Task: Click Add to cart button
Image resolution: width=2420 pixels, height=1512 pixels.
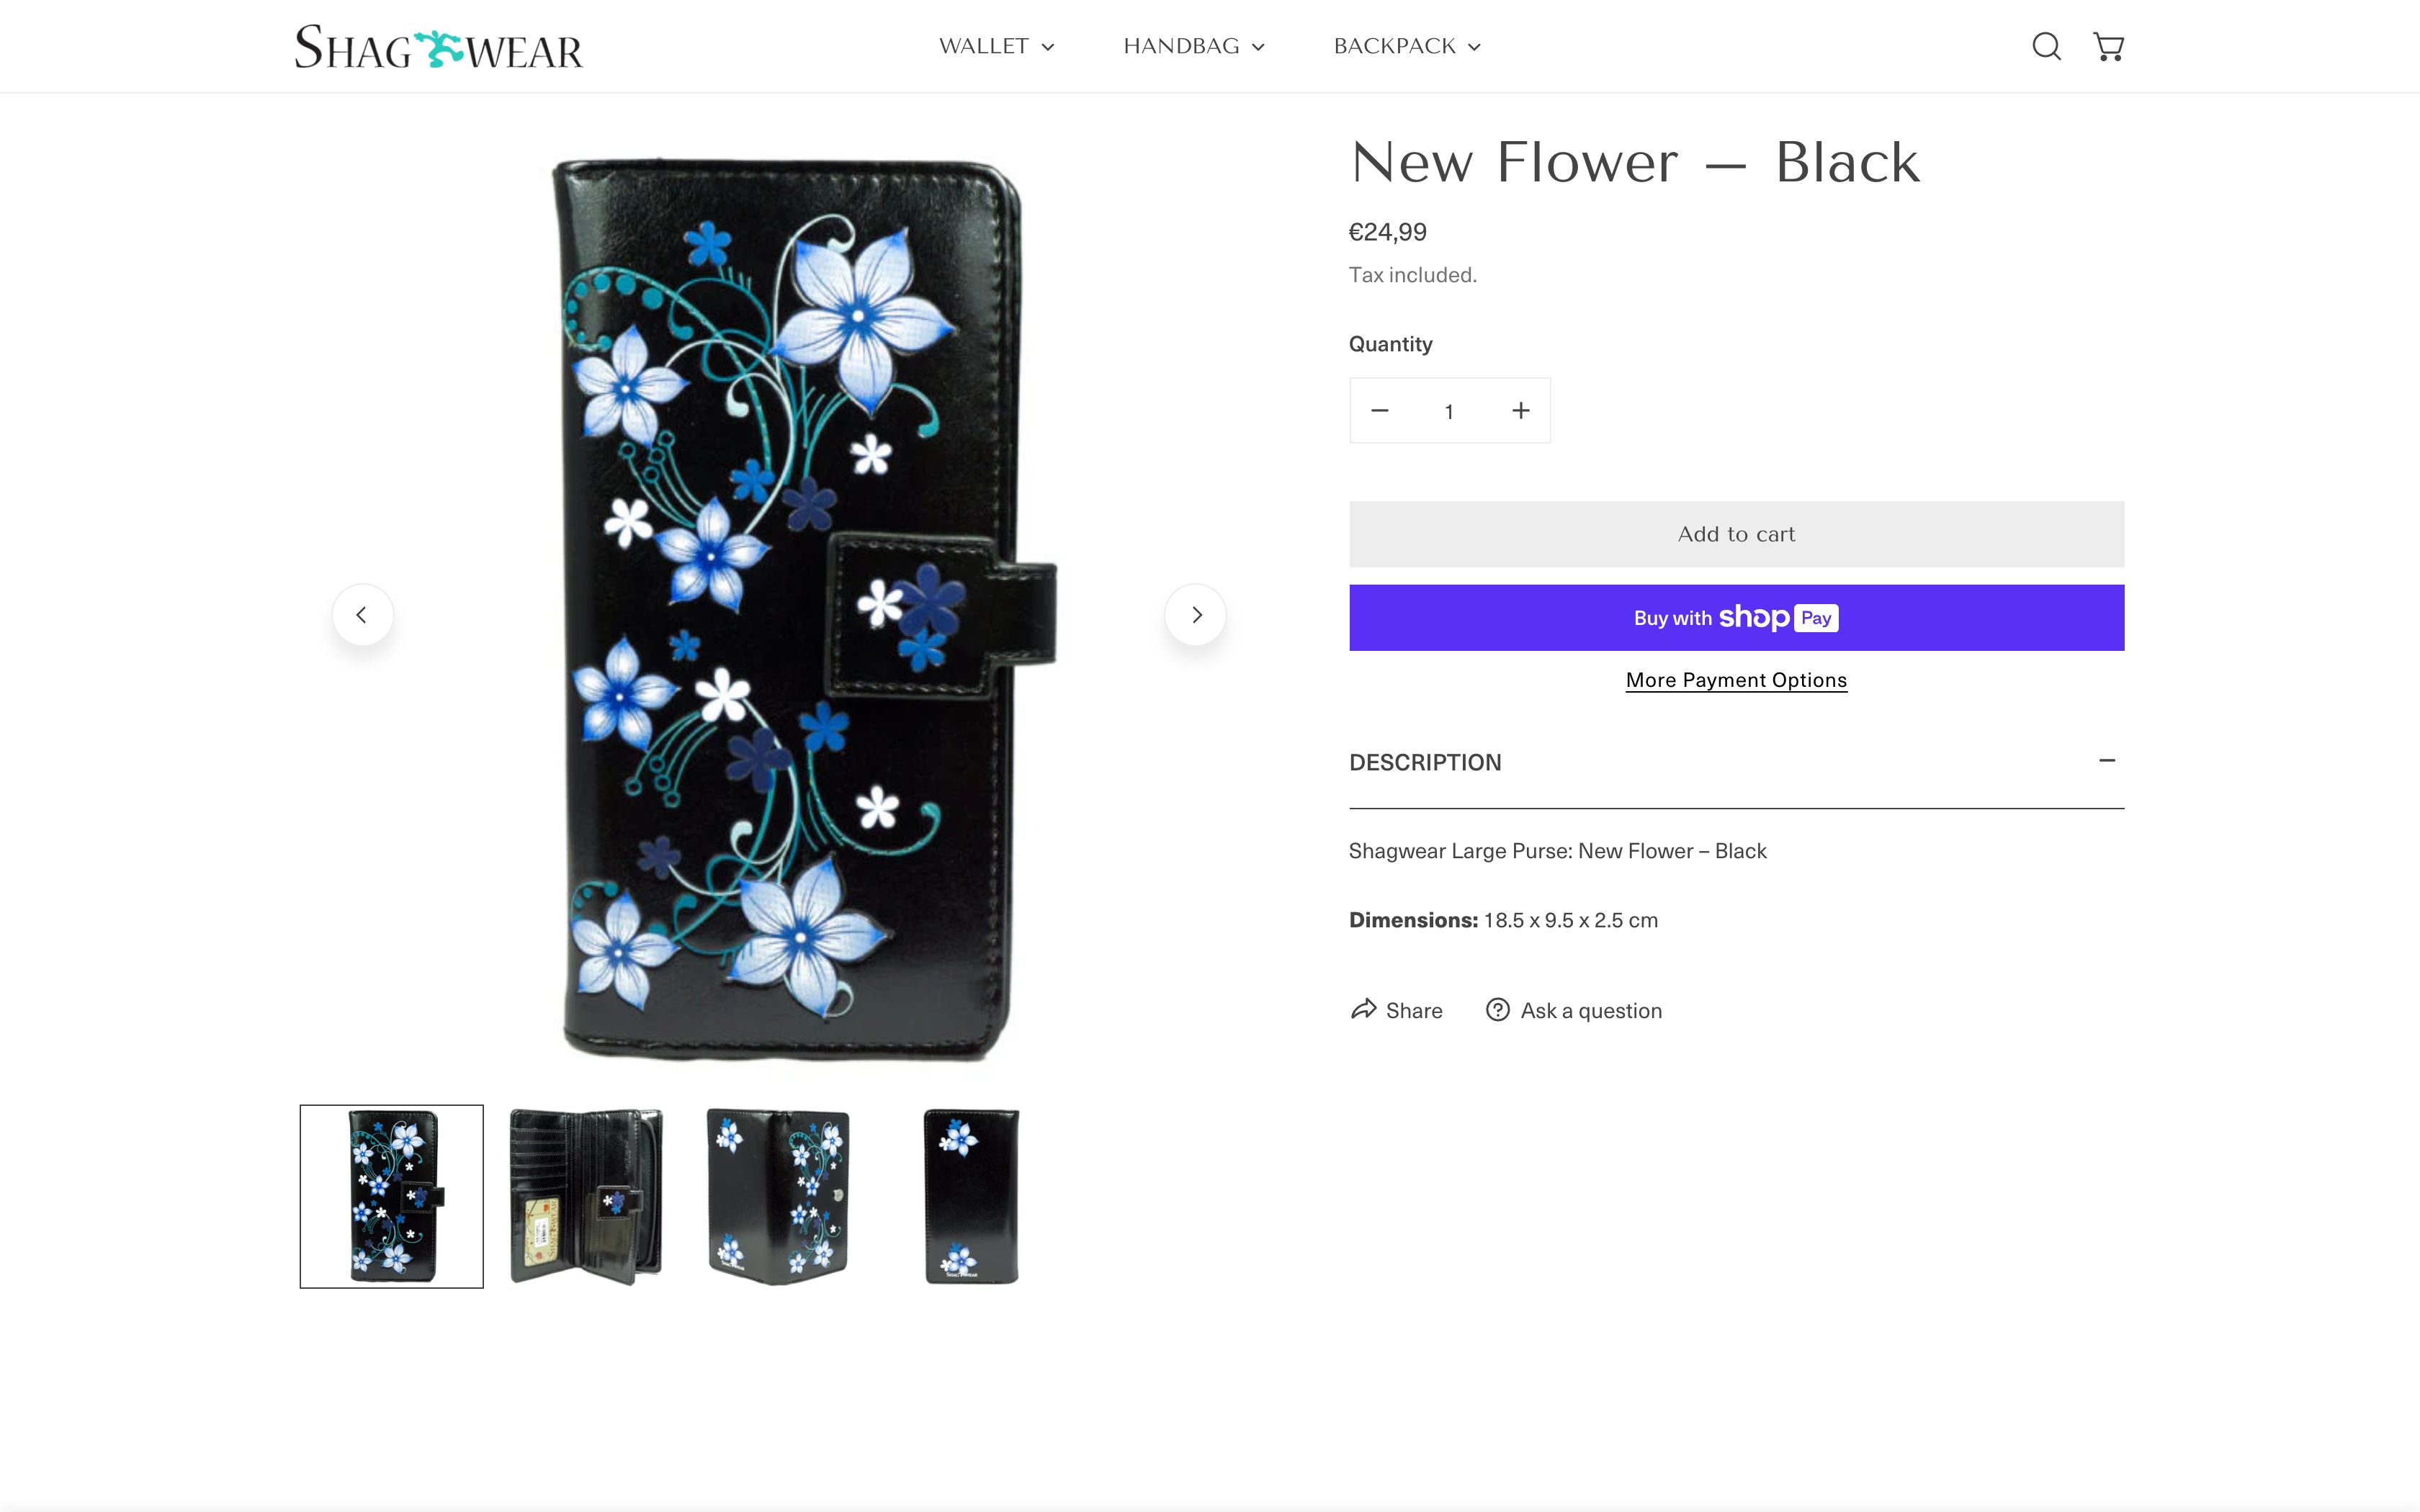Action: pos(1736,534)
